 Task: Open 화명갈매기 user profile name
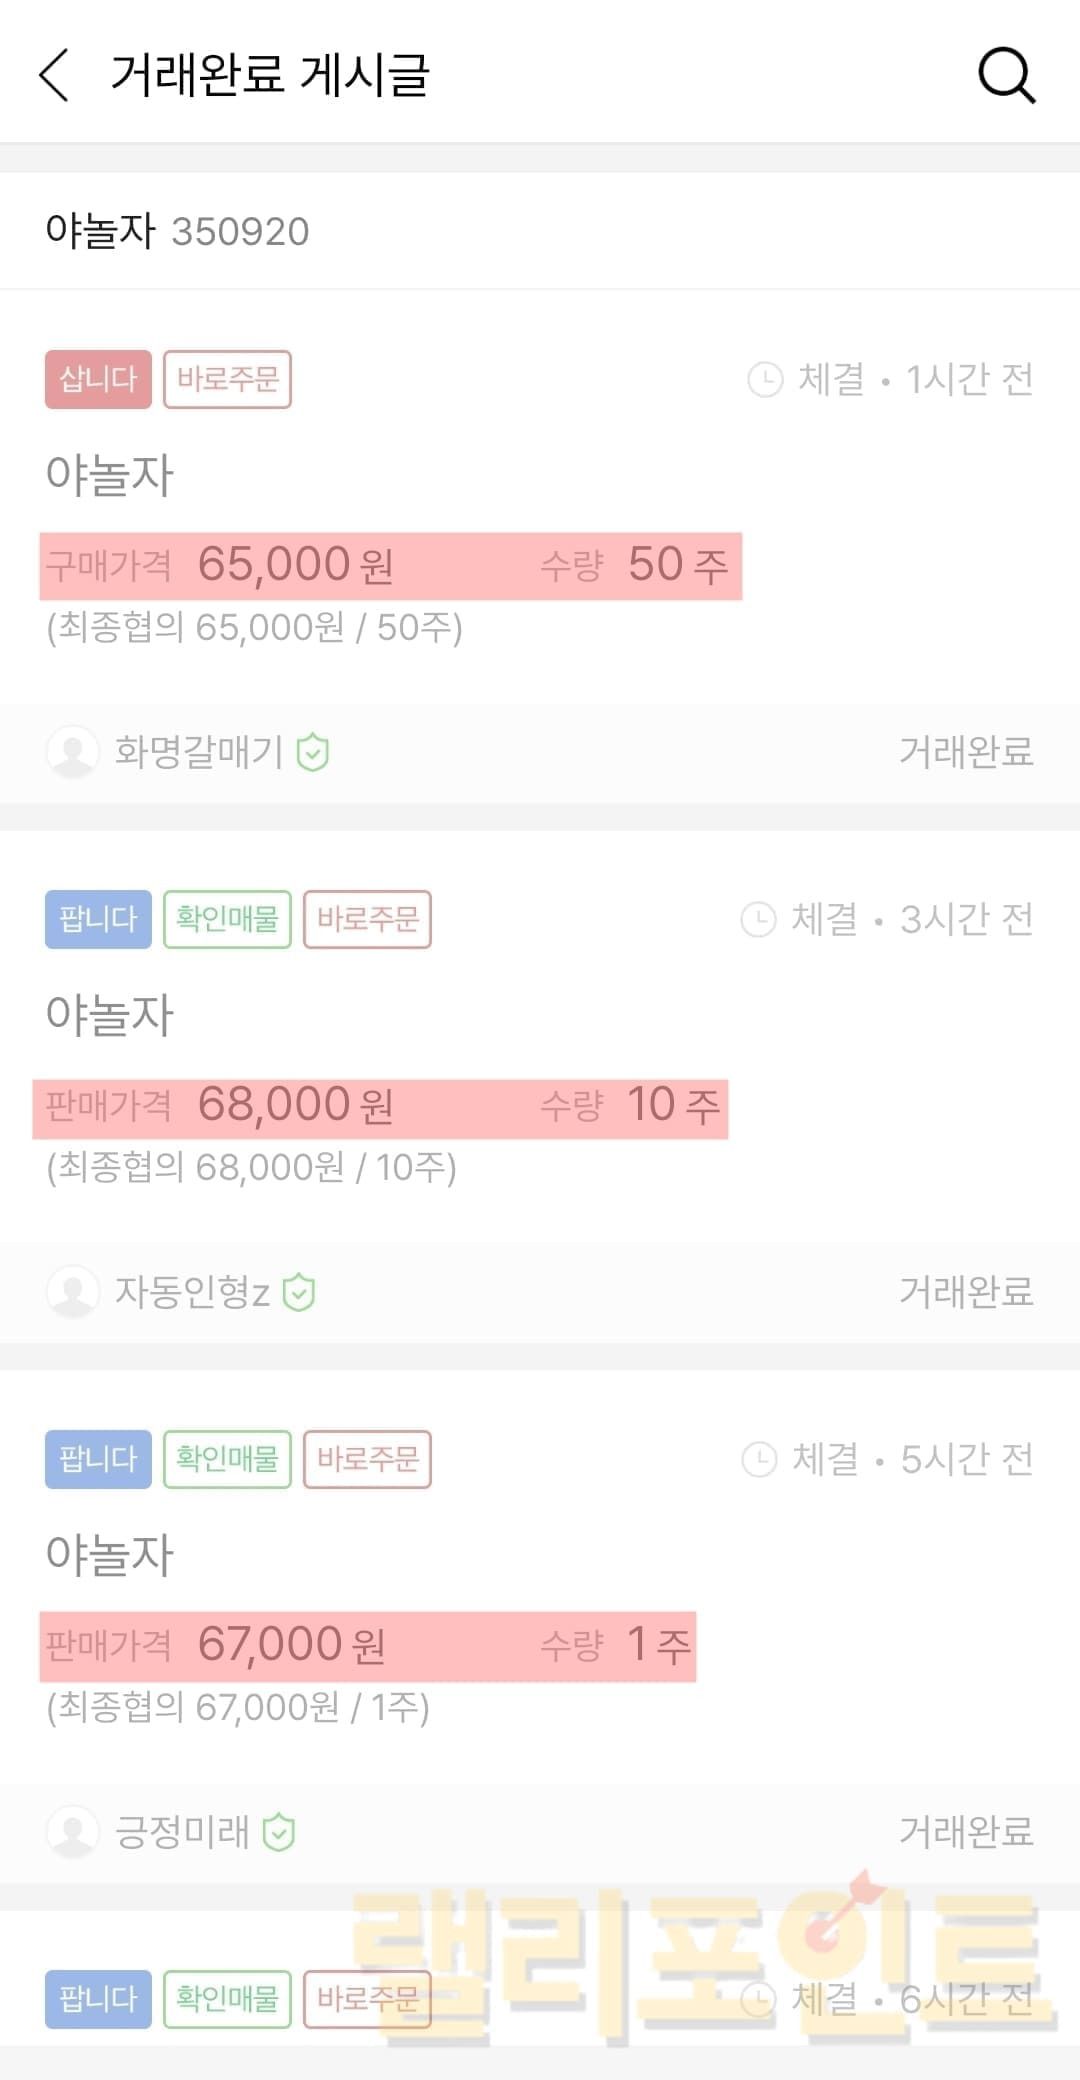(199, 752)
